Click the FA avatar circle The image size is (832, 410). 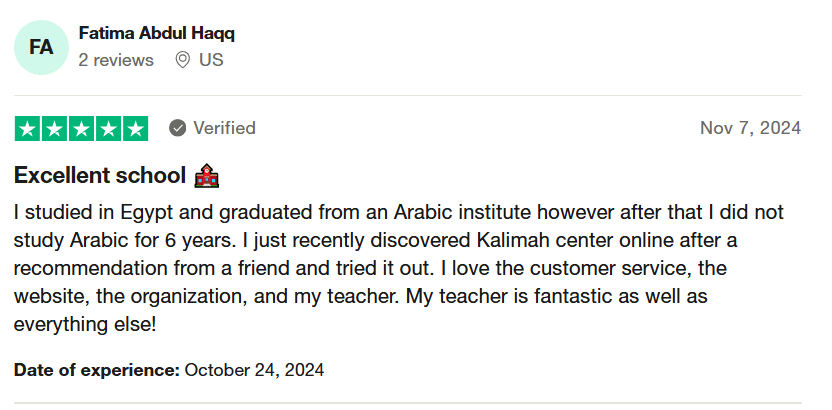tap(41, 47)
